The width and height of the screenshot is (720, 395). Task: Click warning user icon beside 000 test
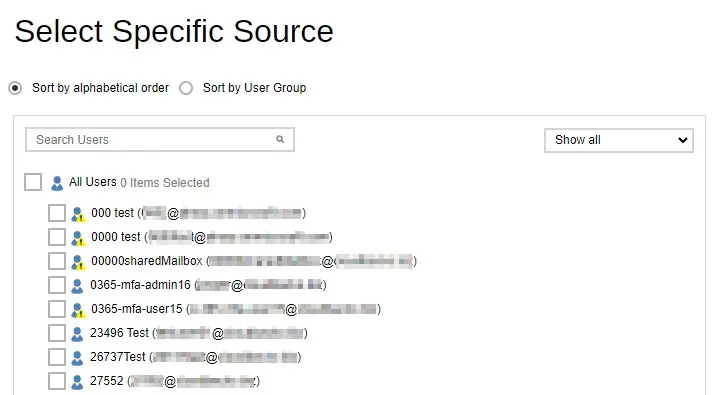[x=78, y=214]
